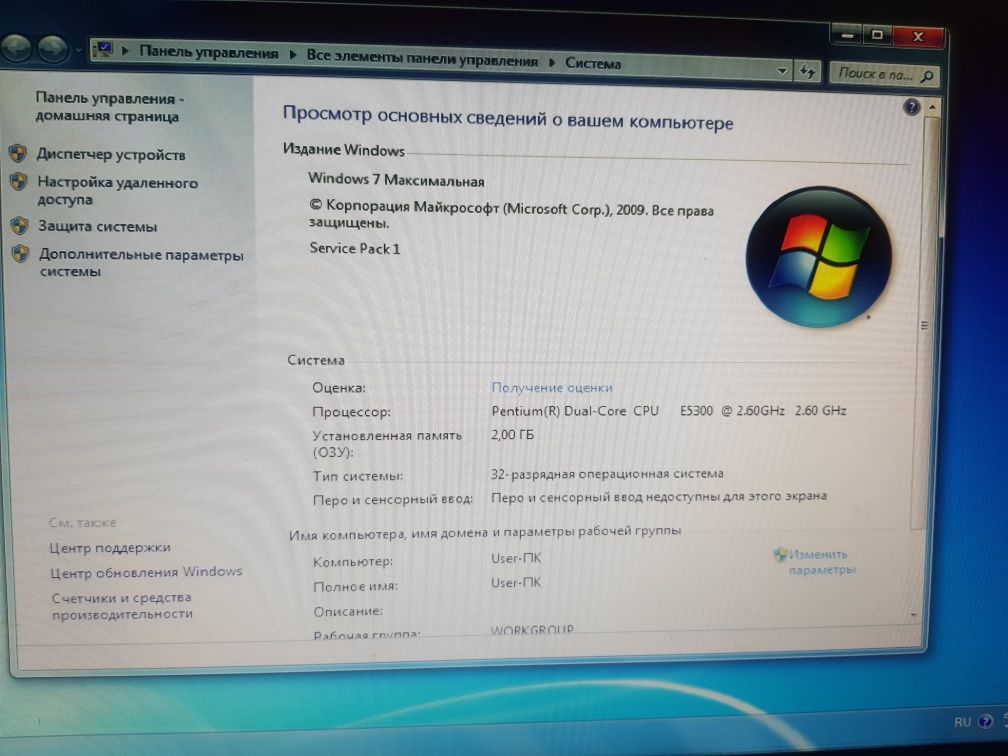This screenshot has width=1008, height=756.
Task: Maximize the System window
Action: coord(877,35)
